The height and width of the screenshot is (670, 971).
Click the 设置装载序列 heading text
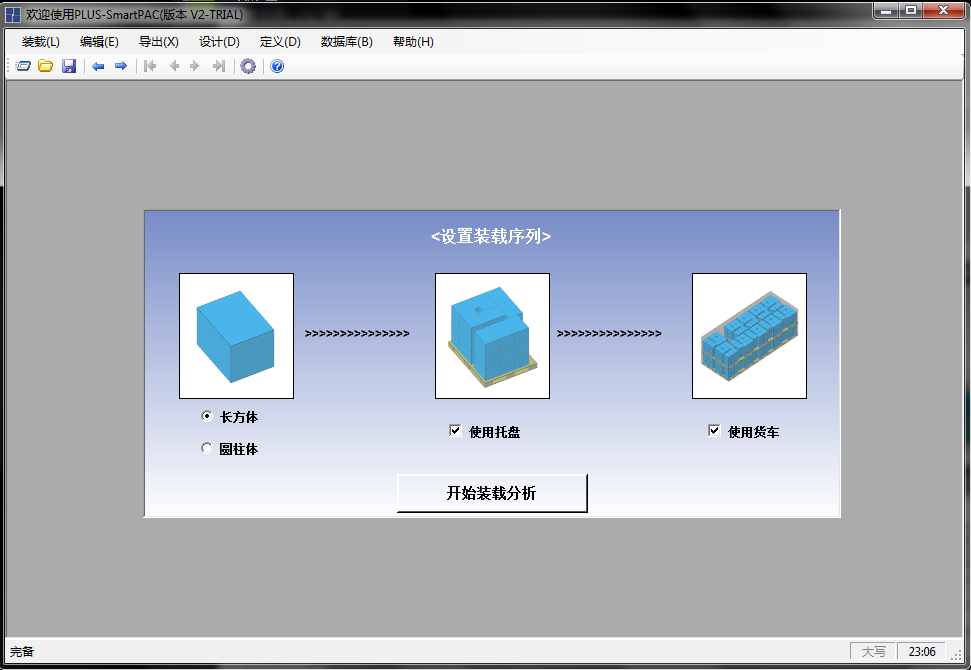click(x=491, y=236)
